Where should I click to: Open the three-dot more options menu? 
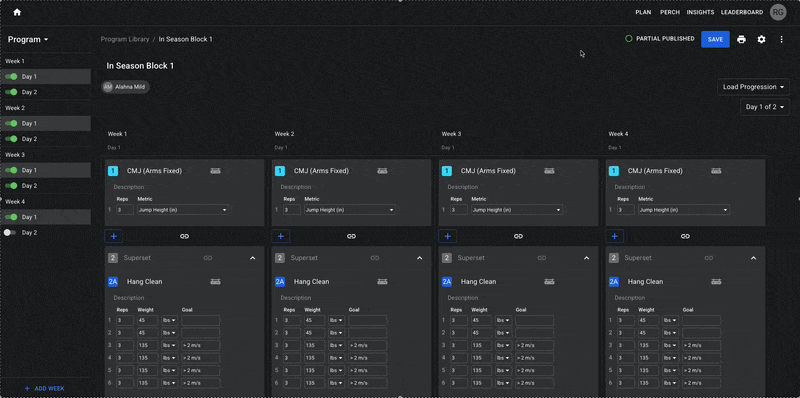781,39
